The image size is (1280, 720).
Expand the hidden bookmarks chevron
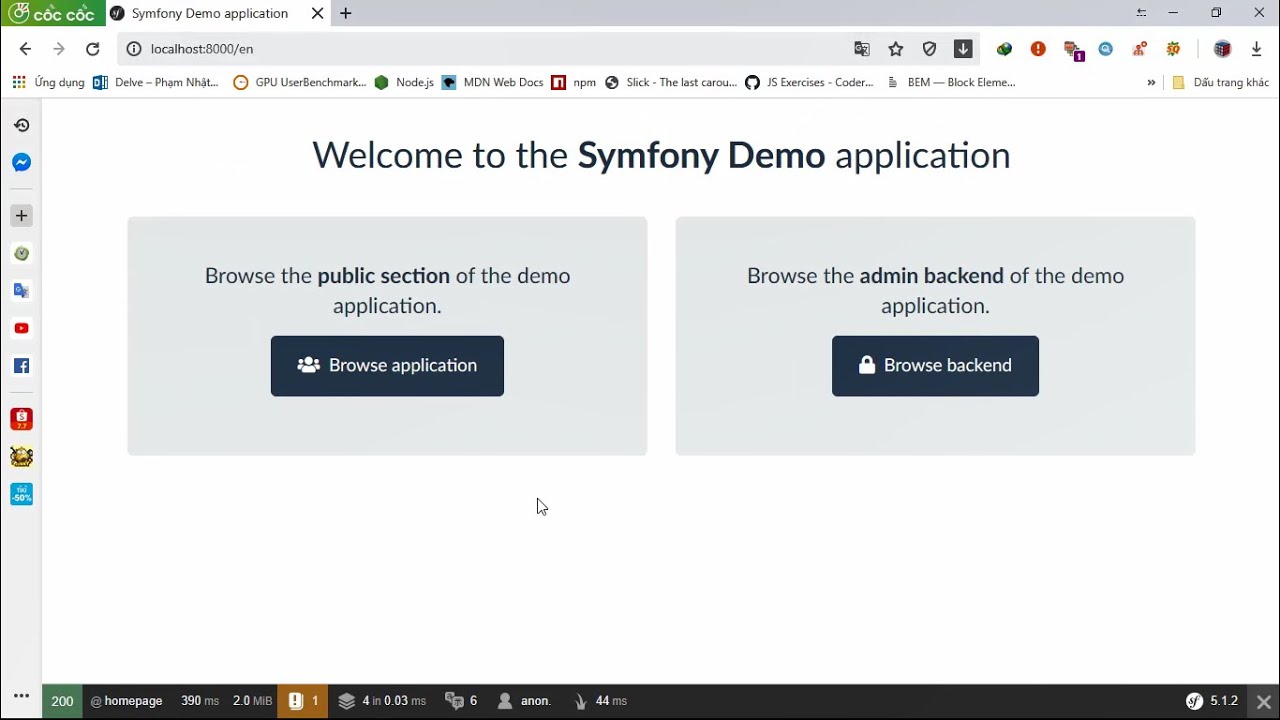click(1151, 83)
